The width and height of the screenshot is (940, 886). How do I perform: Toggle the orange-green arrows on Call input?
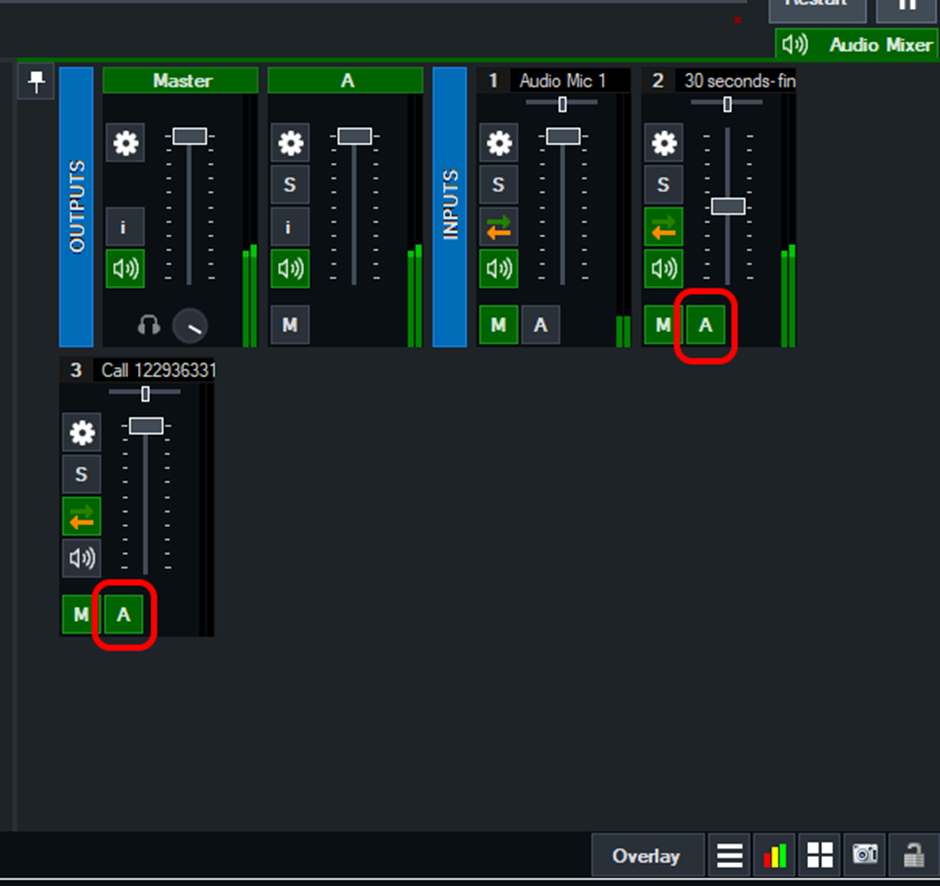coord(82,517)
